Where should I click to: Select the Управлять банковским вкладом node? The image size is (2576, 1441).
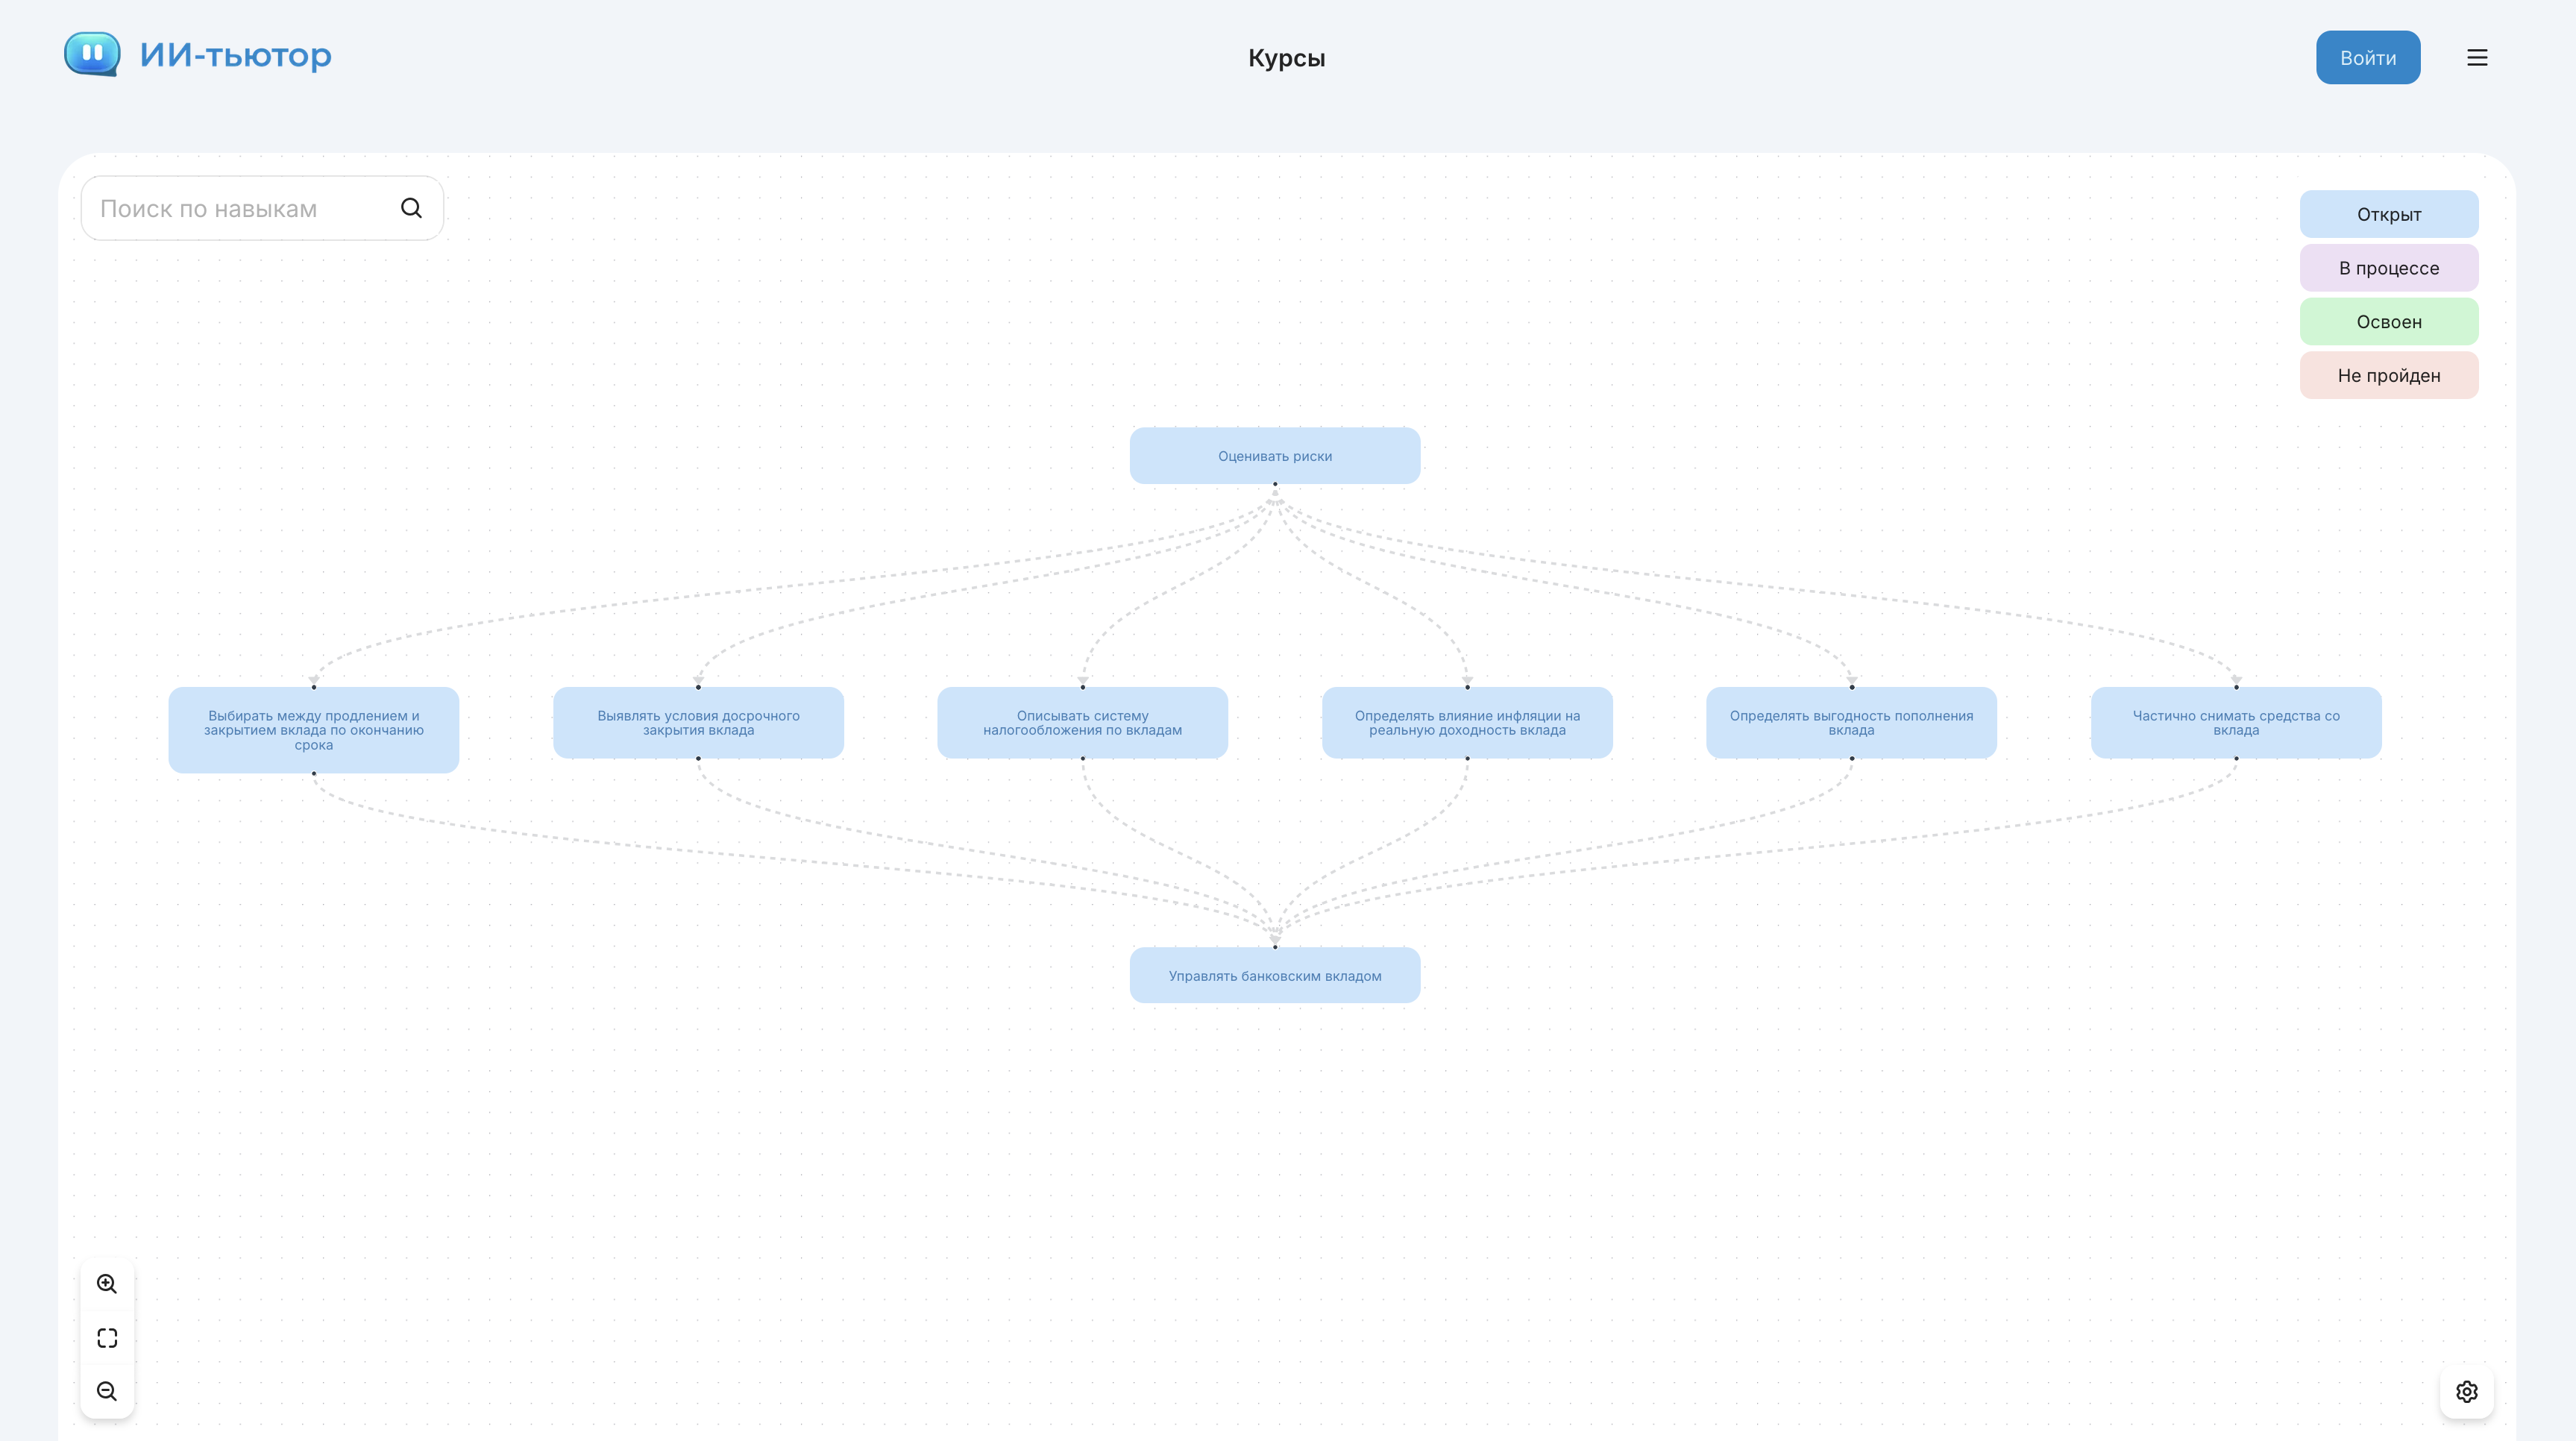click(1274, 976)
